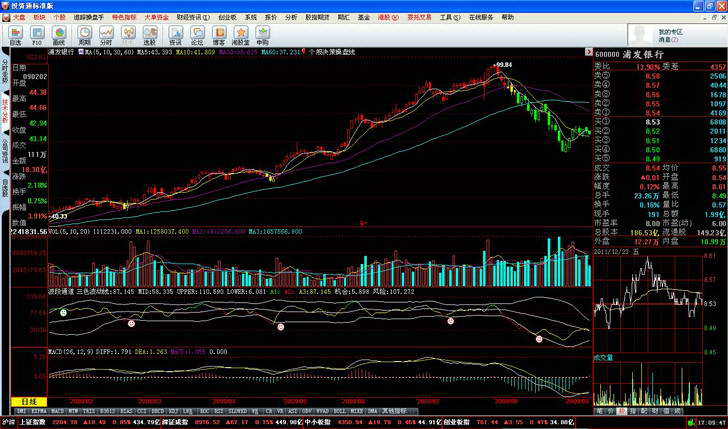Switch to 分时走势 side tab
Screen dimensions: 728x429
[x=5, y=70]
